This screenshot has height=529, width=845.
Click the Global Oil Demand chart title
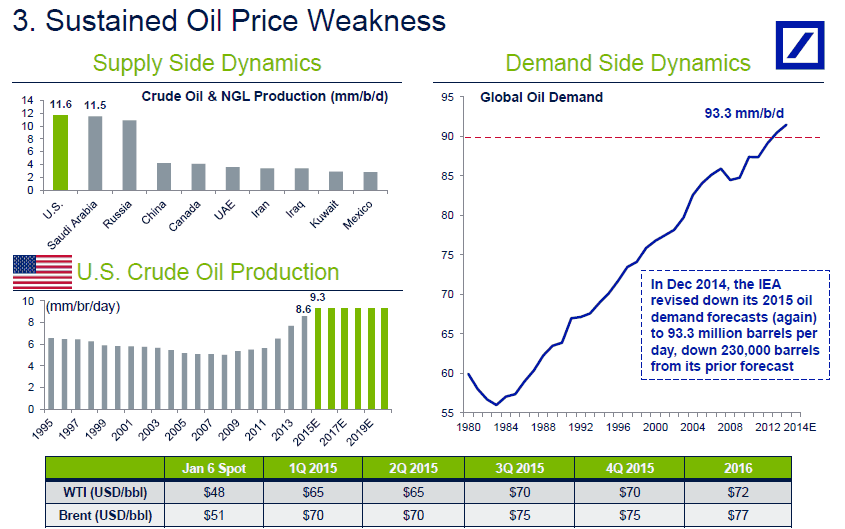pyautogui.click(x=541, y=98)
